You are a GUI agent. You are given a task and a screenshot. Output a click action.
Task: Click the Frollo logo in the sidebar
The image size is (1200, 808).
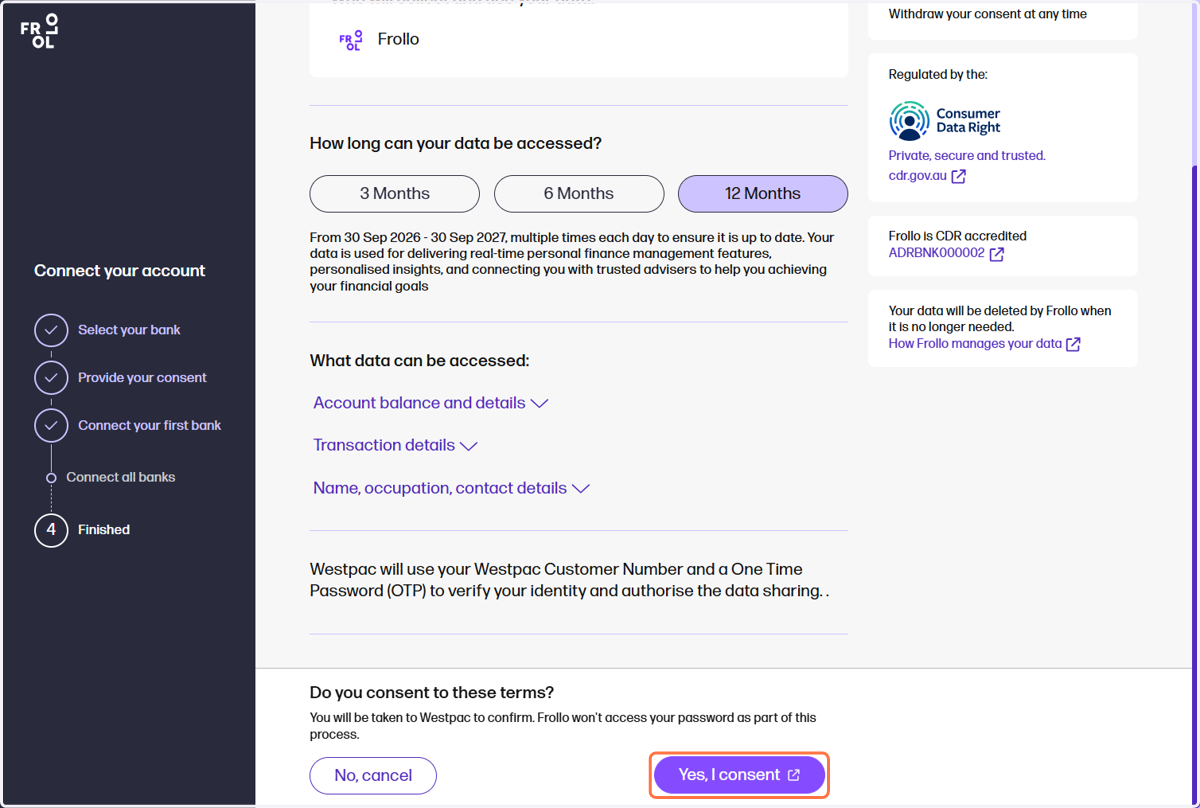[40, 31]
